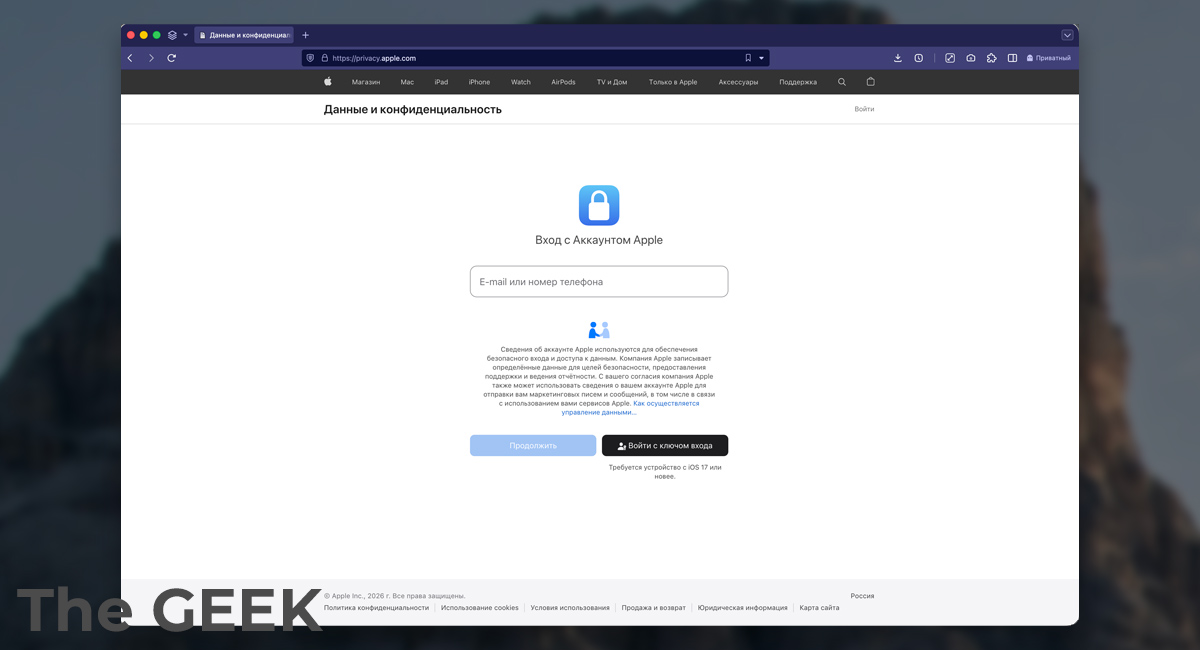Click the reload page icon

click(172, 58)
